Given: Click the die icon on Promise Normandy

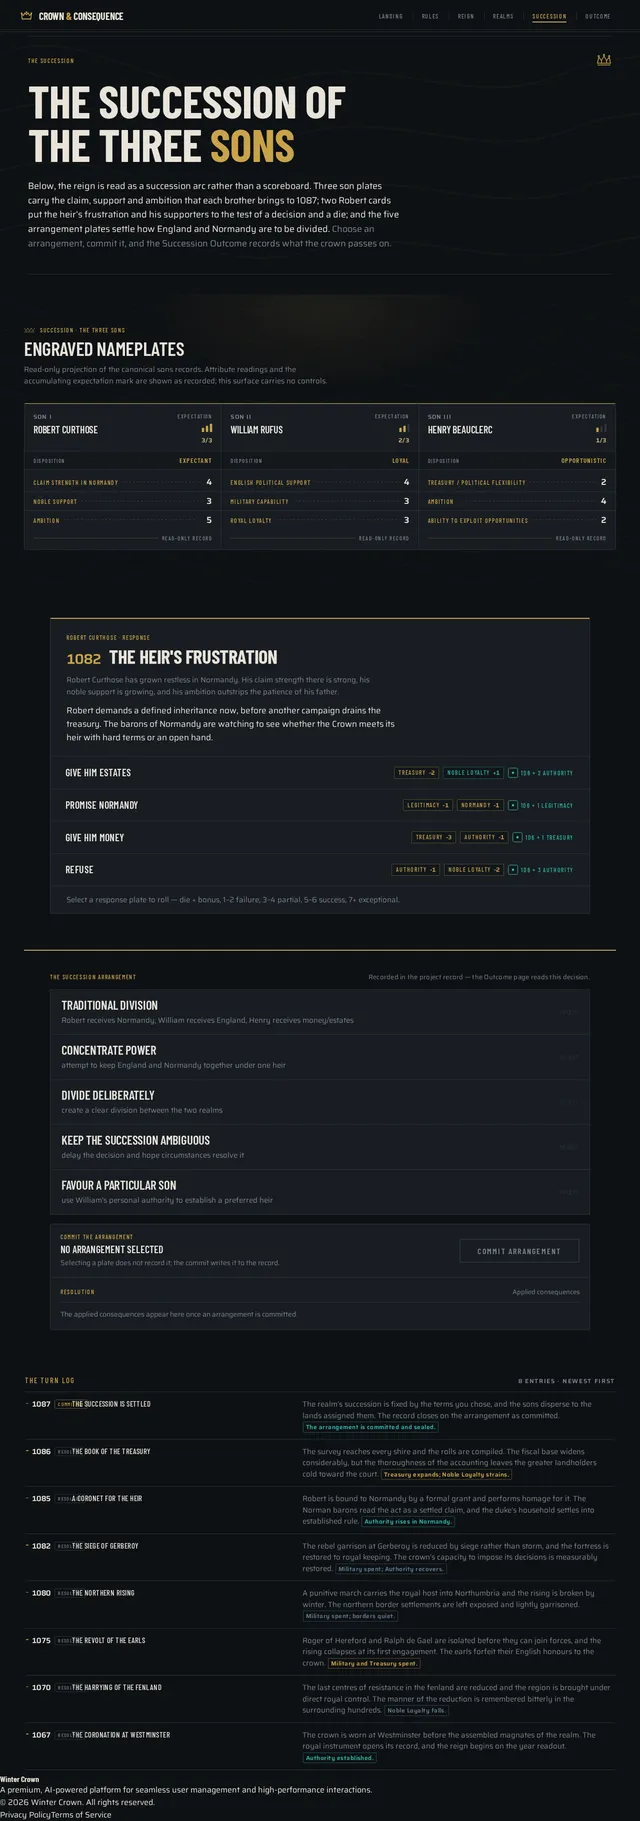Looking at the screenshot, I should [x=513, y=805].
